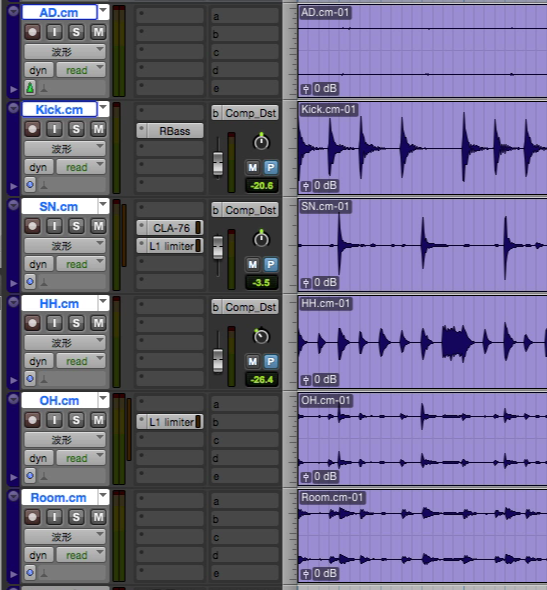Open automation mode read dropdown on Kick.cm
The width and height of the screenshot is (547, 590).
point(81,167)
